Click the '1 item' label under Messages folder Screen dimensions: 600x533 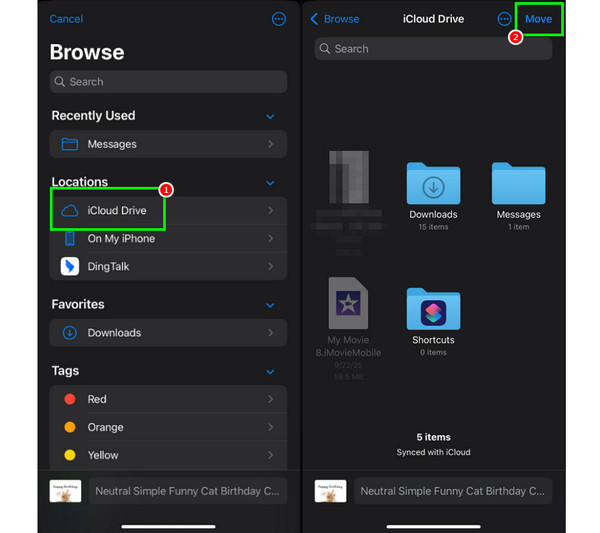point(518,227)
